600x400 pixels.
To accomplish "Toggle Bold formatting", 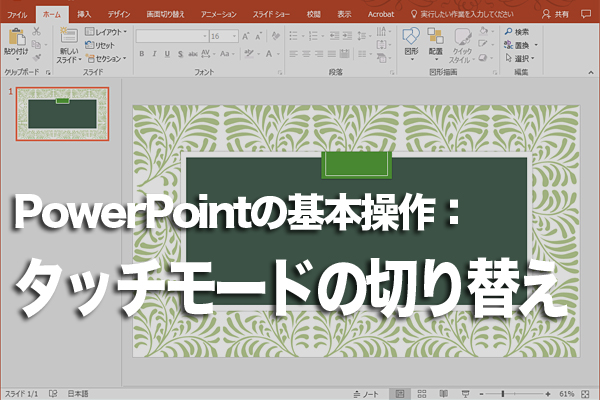I will click(142, 54).
